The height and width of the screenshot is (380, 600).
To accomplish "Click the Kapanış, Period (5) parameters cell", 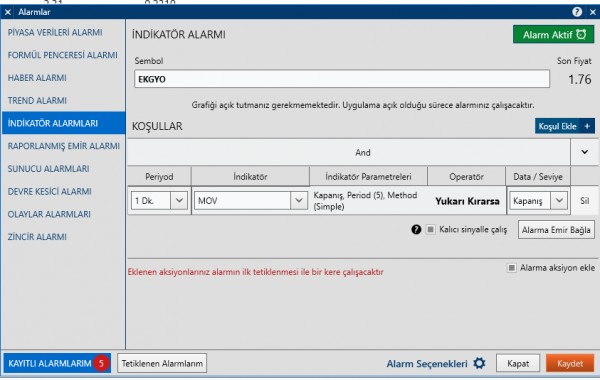I will pos(368,201).
